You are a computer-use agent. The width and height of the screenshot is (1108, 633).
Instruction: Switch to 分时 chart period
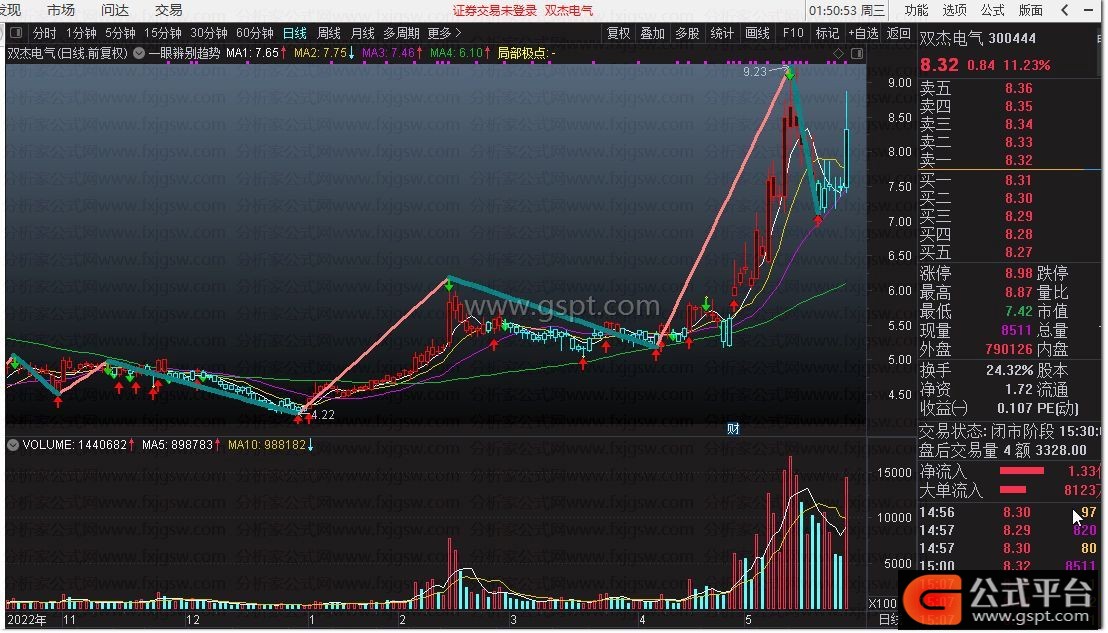click(x=44, y=33)
